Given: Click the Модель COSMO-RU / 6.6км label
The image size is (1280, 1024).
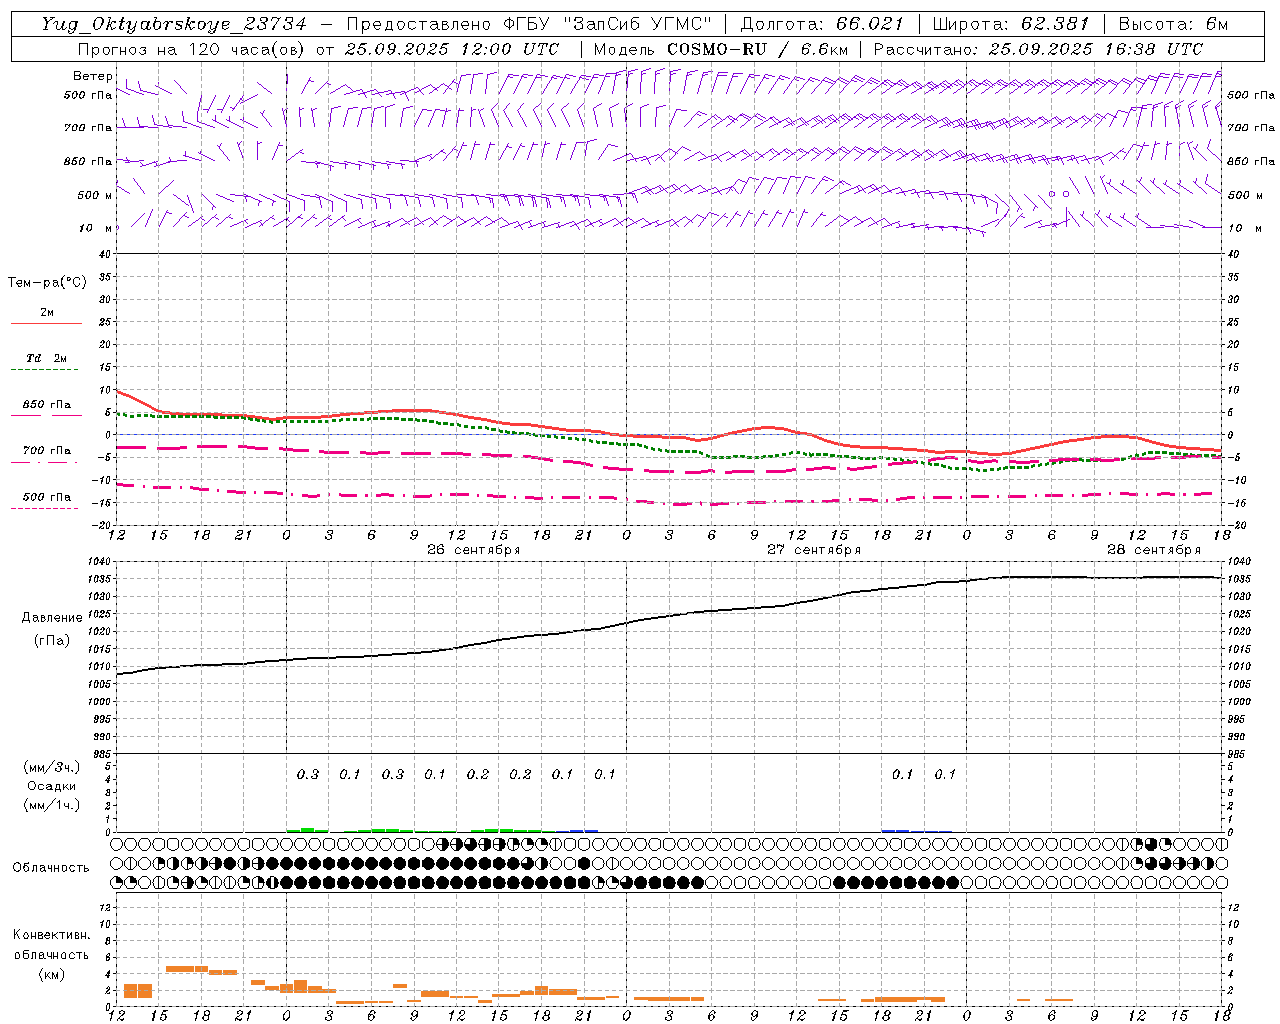Looking at the screenshot, I should coord(721,49).
